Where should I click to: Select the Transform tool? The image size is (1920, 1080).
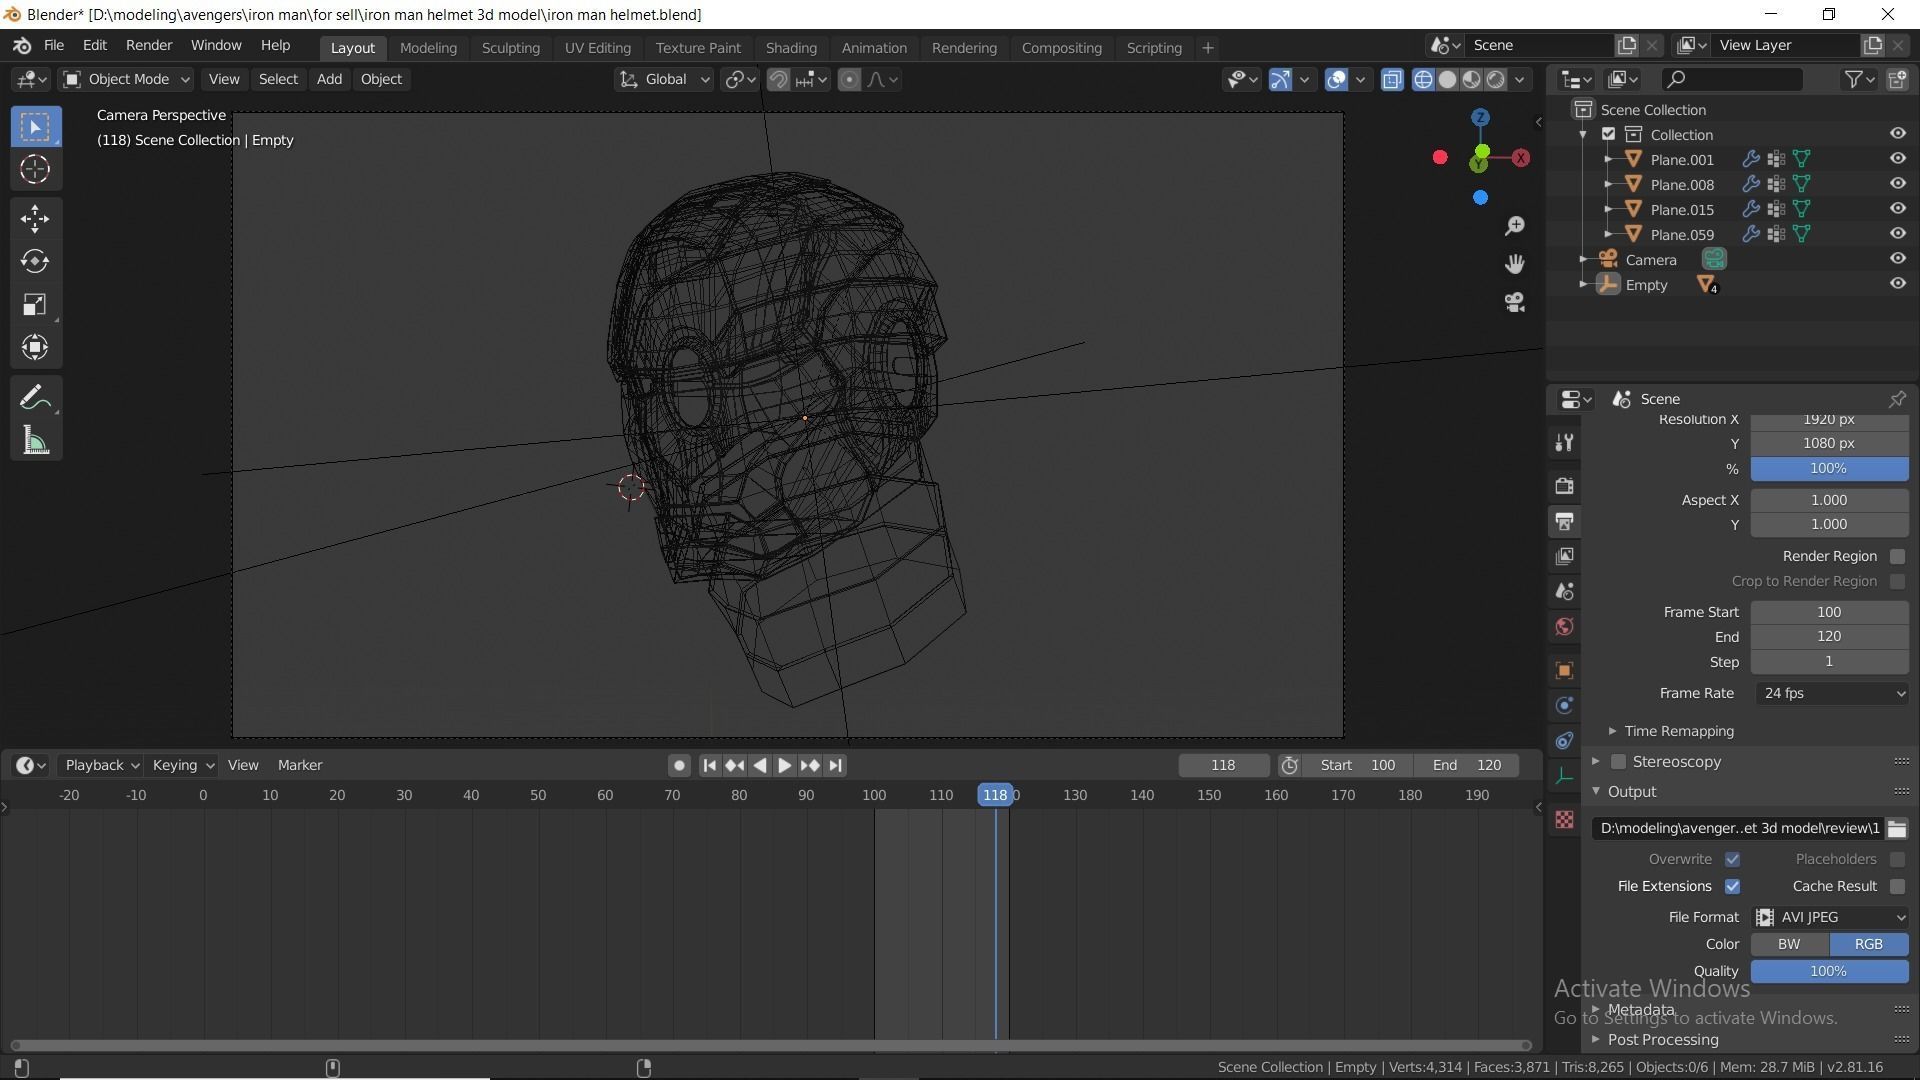coord(35,347)
